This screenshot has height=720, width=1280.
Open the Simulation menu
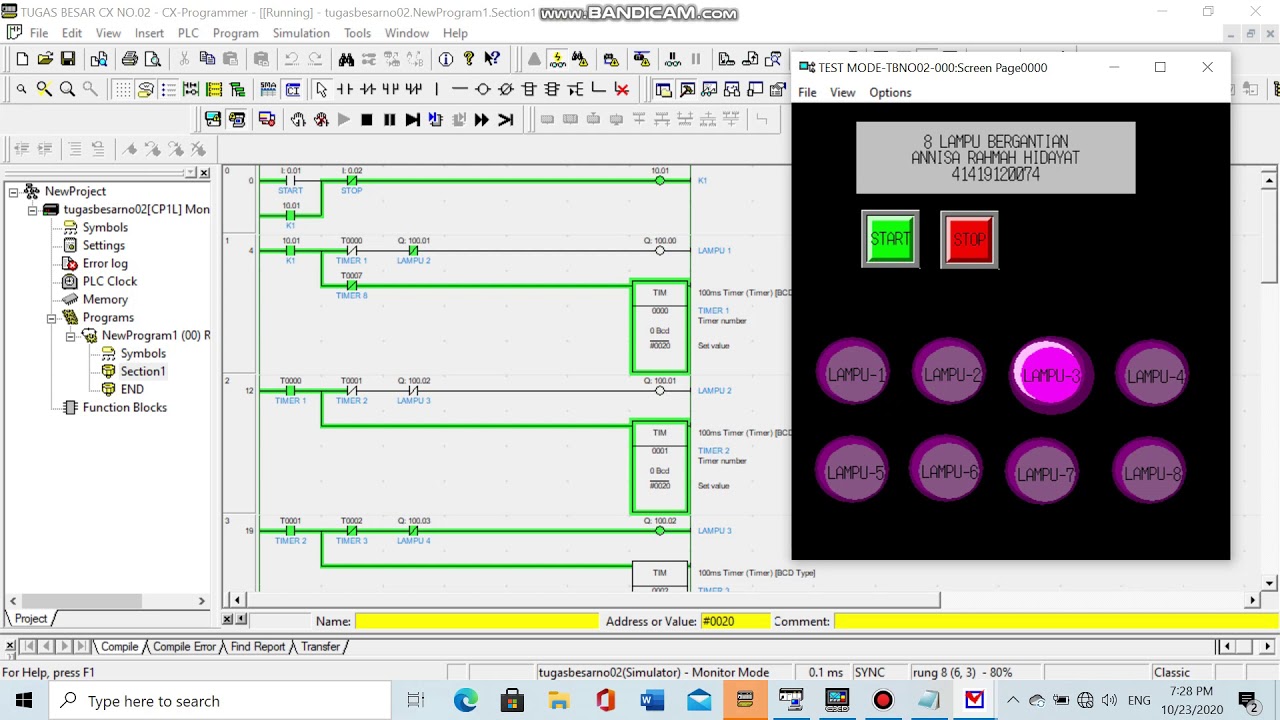(x=301, y=33)
